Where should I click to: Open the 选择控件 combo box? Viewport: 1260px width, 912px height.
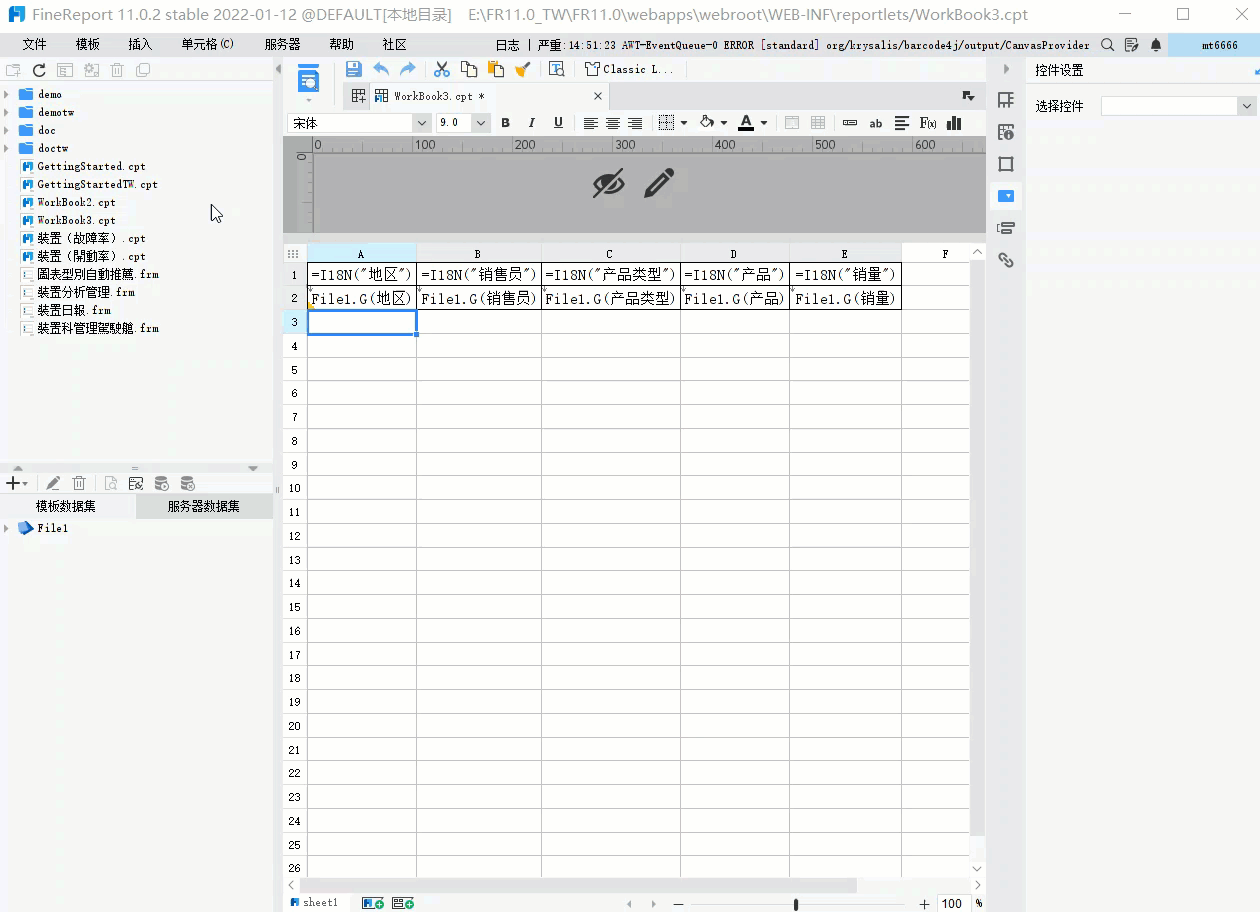click(x=1178, y=106)
